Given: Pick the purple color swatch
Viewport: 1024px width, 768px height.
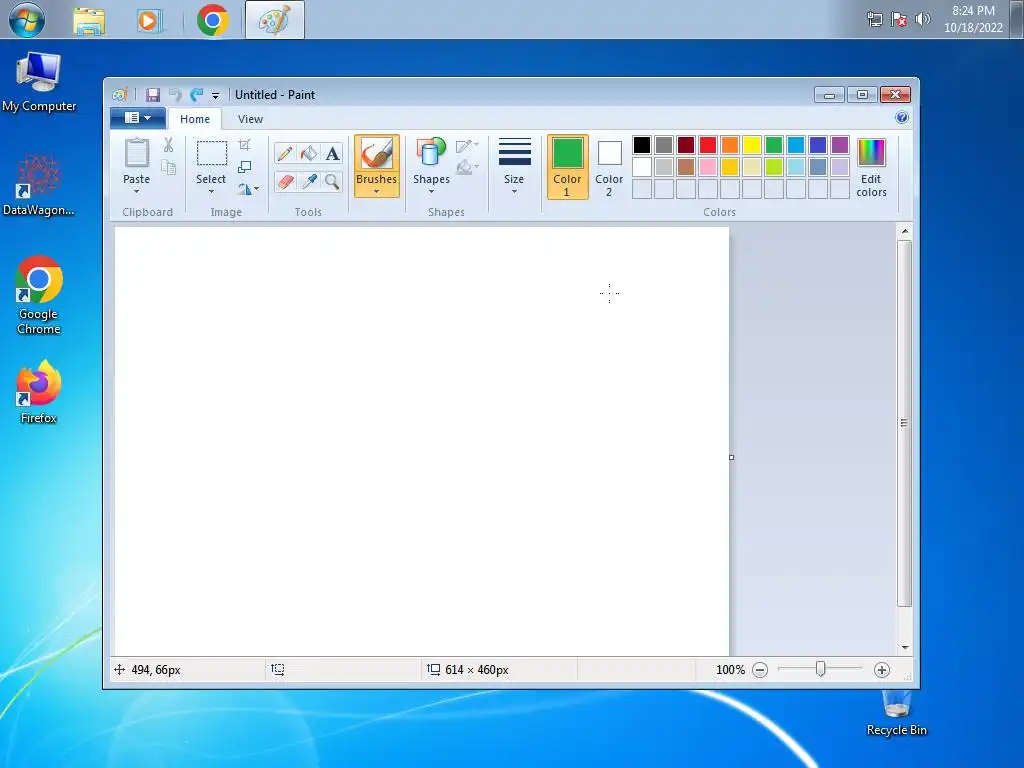Looking at the screenshot, I should coord(840,144).
